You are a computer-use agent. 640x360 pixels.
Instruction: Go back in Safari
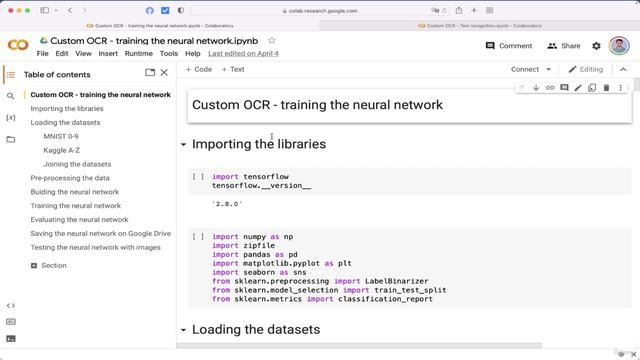[x=70, y=10]
